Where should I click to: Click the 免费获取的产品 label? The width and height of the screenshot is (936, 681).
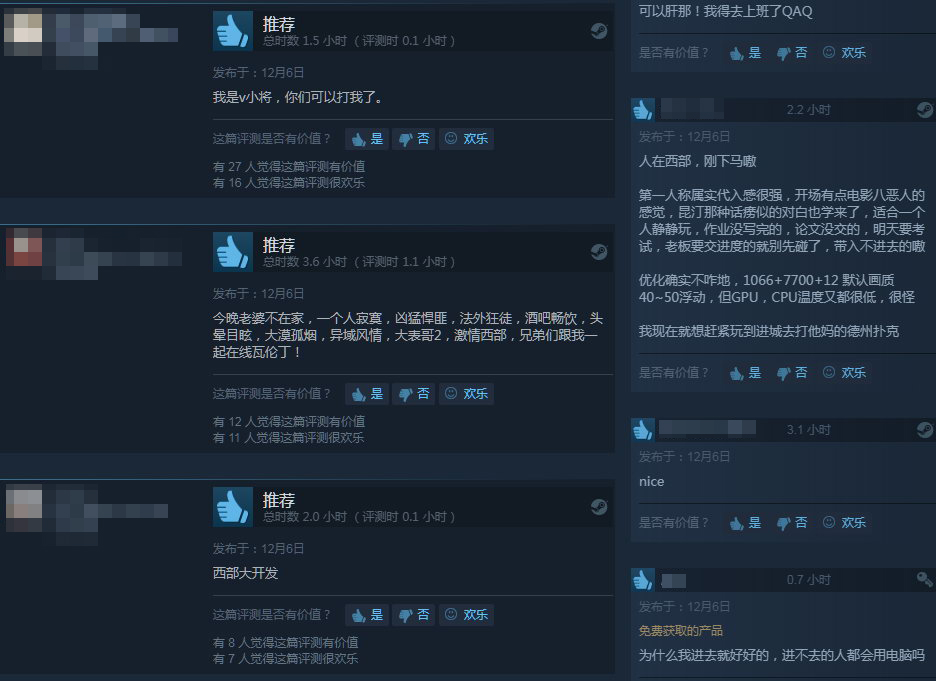pyautogui.click(x=681, y=630)
